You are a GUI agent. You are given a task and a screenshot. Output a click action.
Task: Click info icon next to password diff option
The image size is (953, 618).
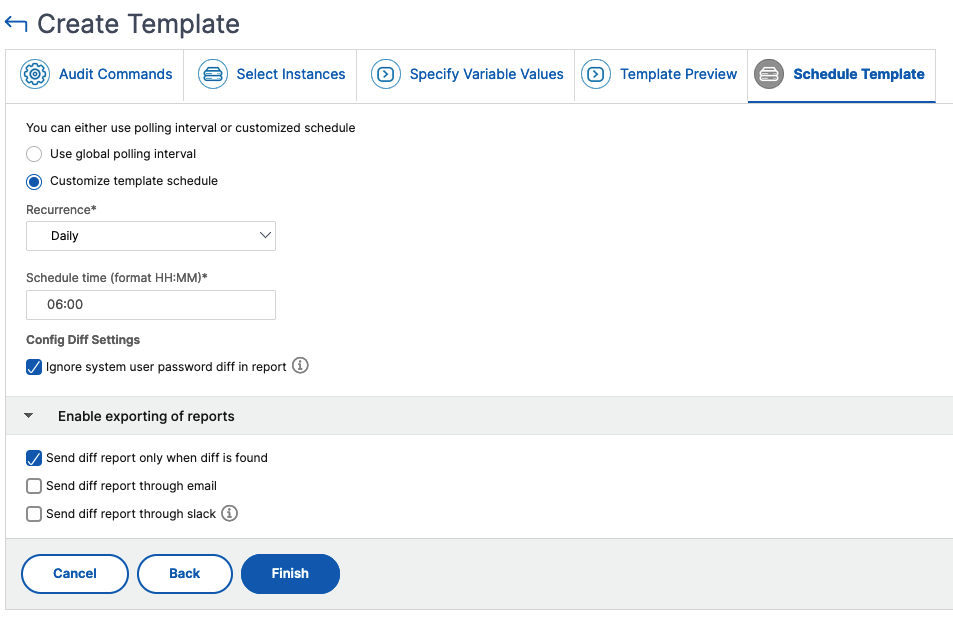(300, 366)
